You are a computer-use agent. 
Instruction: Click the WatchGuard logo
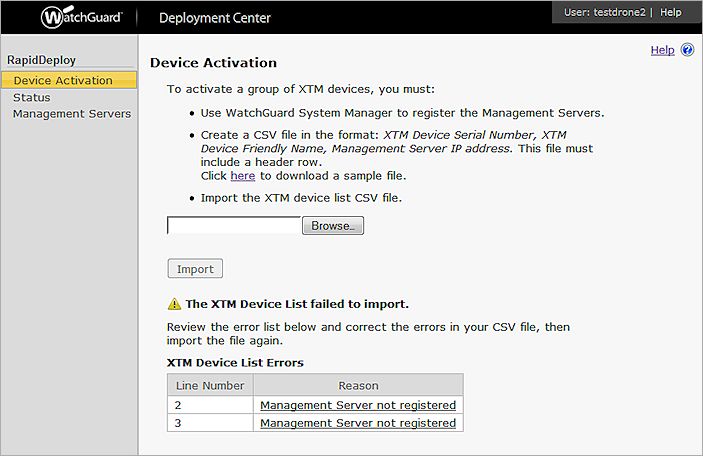click(x=81, y=17)
